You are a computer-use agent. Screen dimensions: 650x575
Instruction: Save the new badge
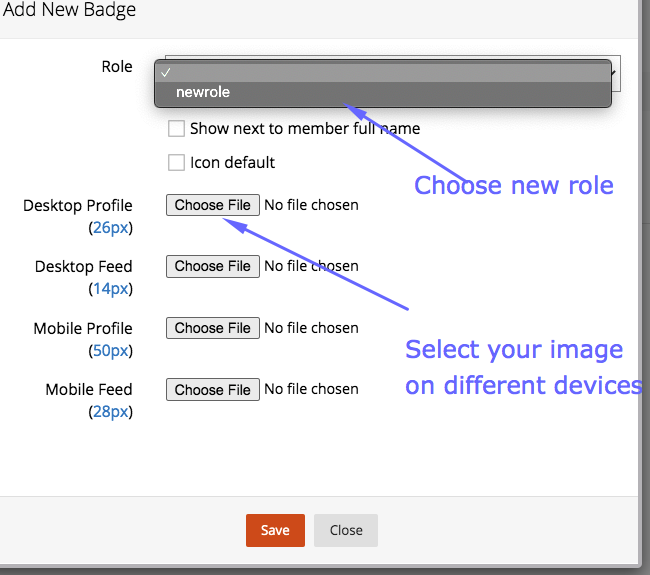click(x=275, y=530)
